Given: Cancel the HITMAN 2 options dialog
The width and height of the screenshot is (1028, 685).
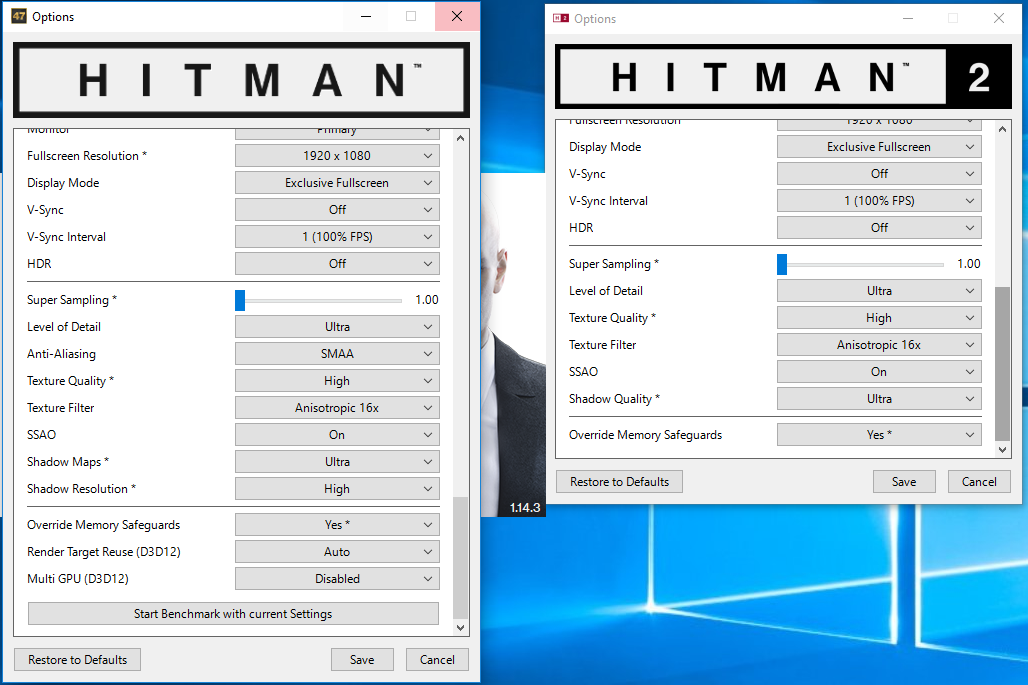Looking at the screenshot, I should pos(979,481).
